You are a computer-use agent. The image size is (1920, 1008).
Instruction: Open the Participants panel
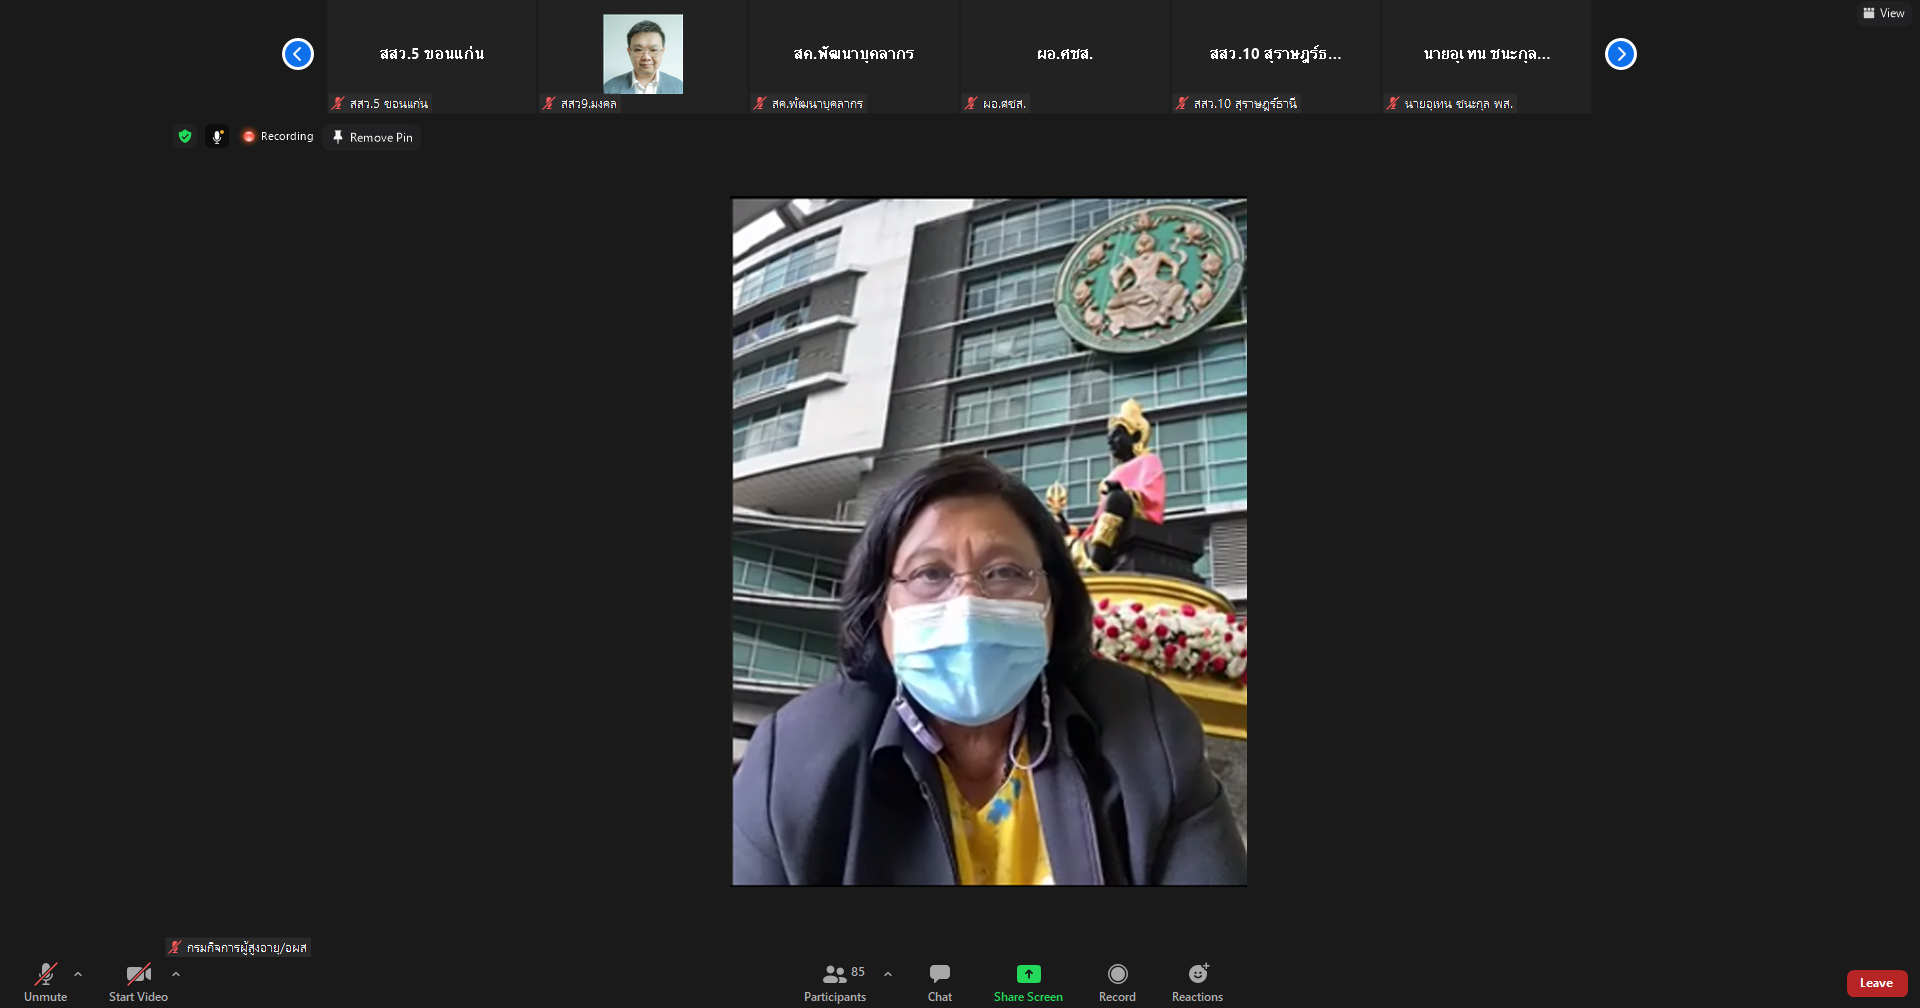point(835,981)
